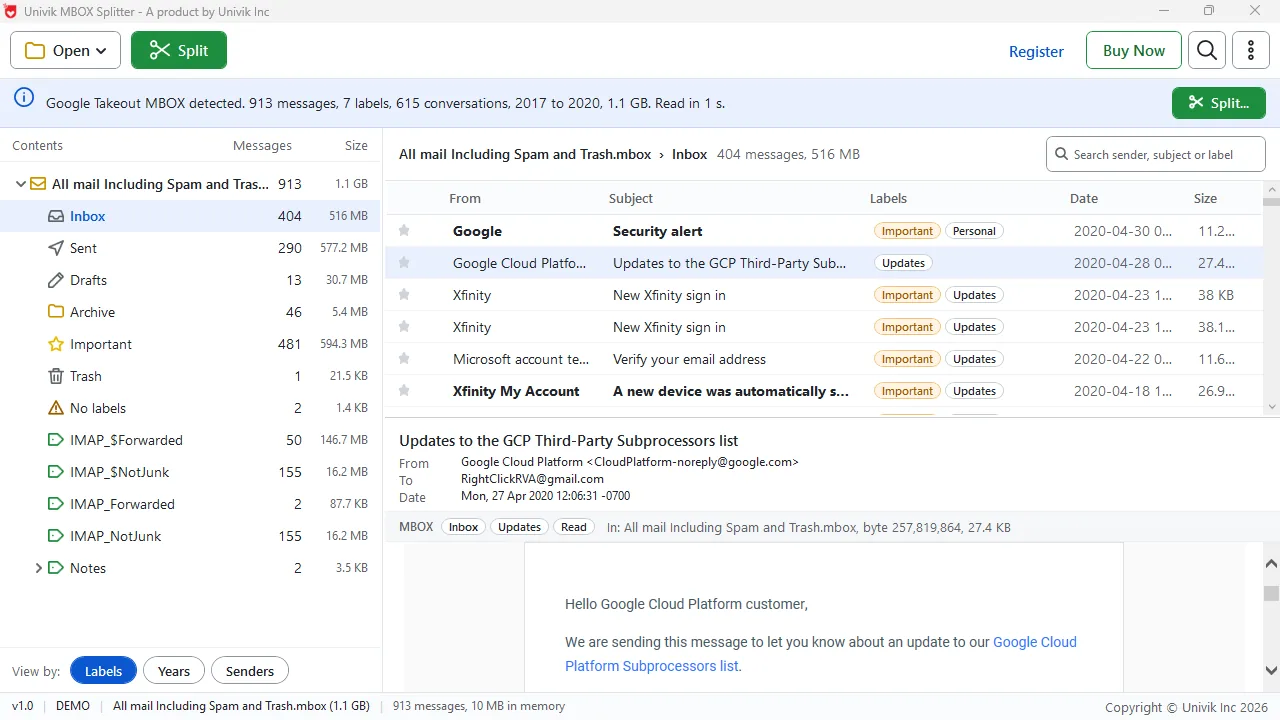Viewport: 1280px width, 720px height.
Task: Switch view to Years
Action: click(174, 671)
